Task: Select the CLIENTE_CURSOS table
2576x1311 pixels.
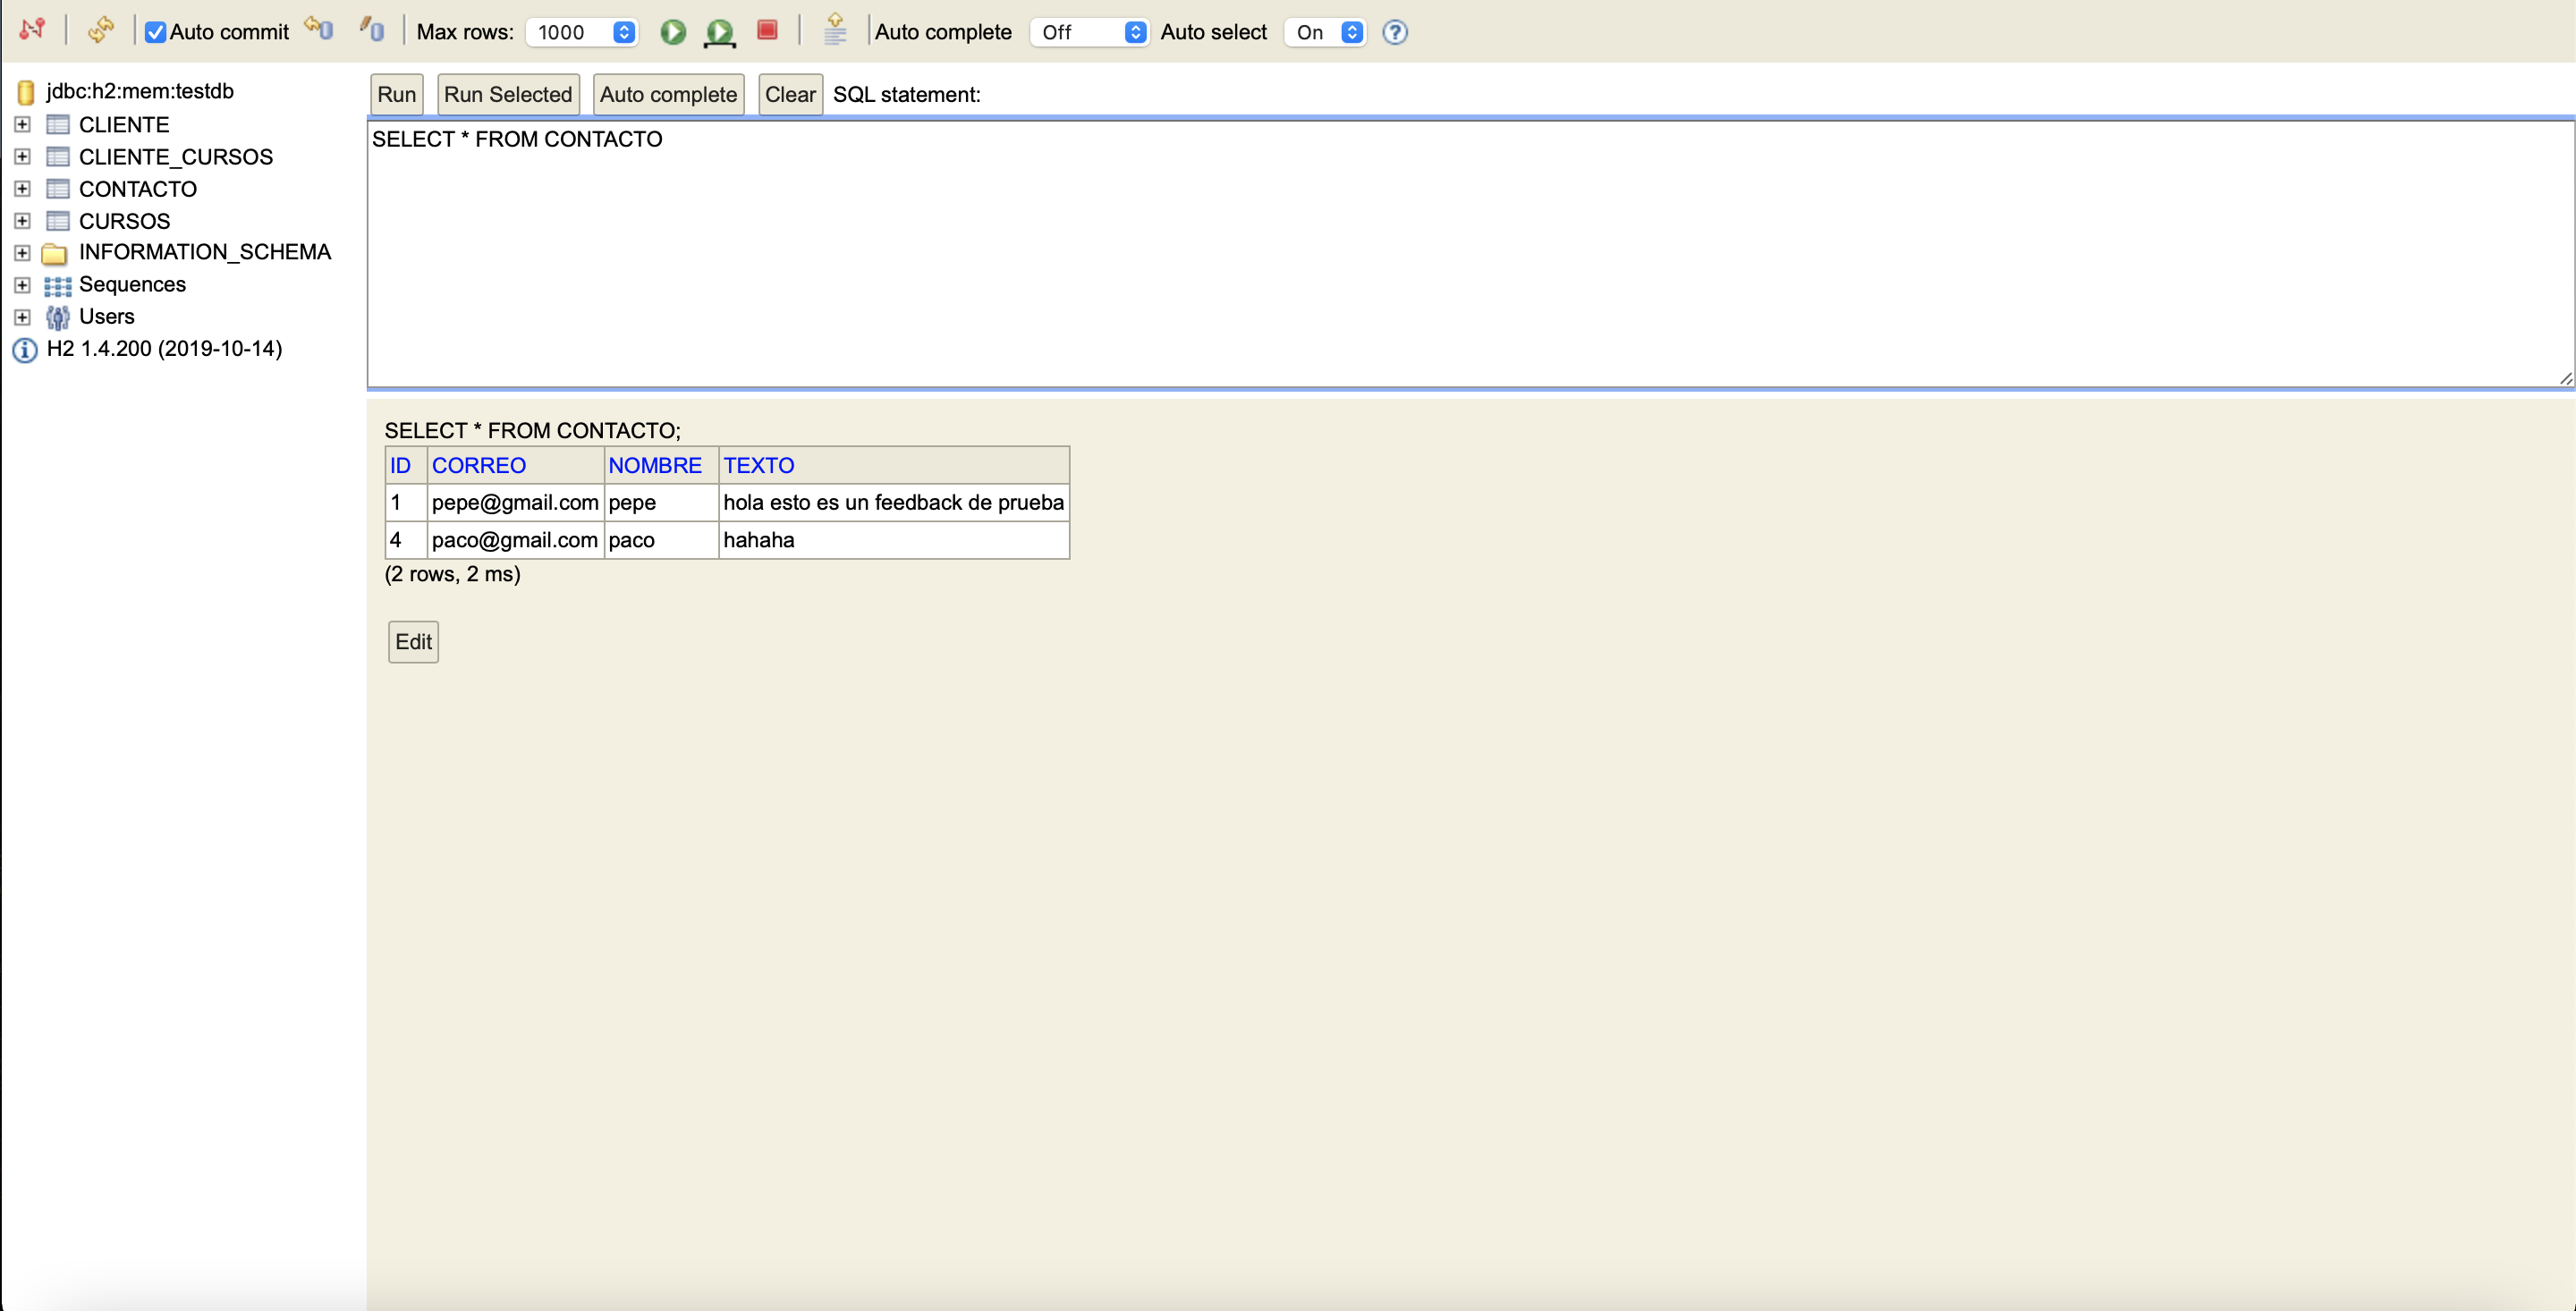Action: (177, 156)
